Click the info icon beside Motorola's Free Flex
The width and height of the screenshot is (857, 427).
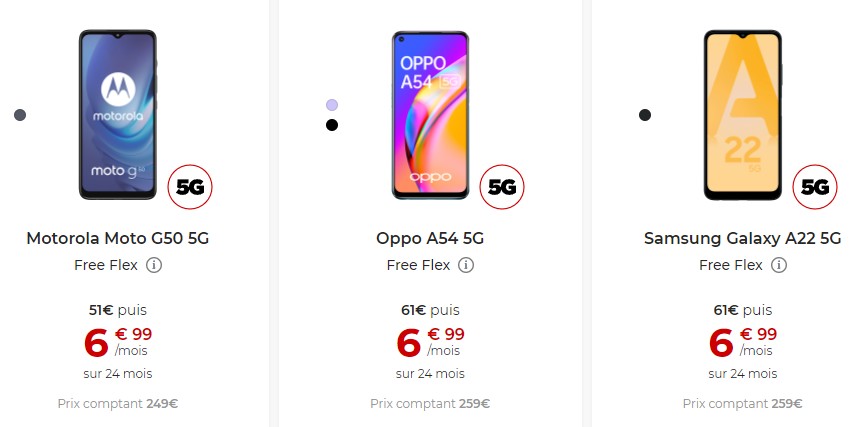point(154,265)
